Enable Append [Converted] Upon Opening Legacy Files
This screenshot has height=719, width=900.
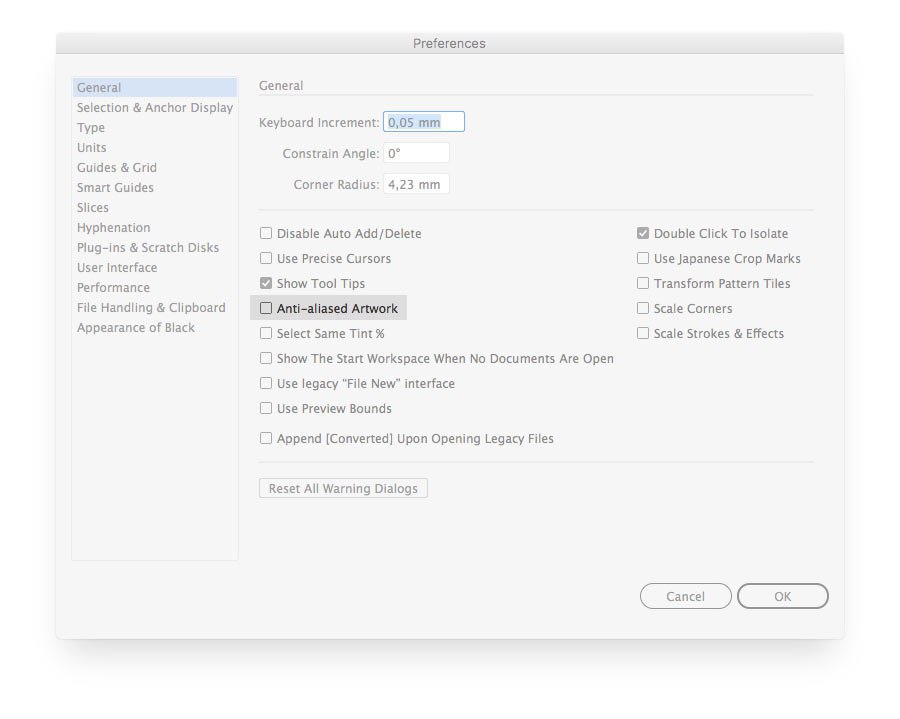[x=266, y=438]
